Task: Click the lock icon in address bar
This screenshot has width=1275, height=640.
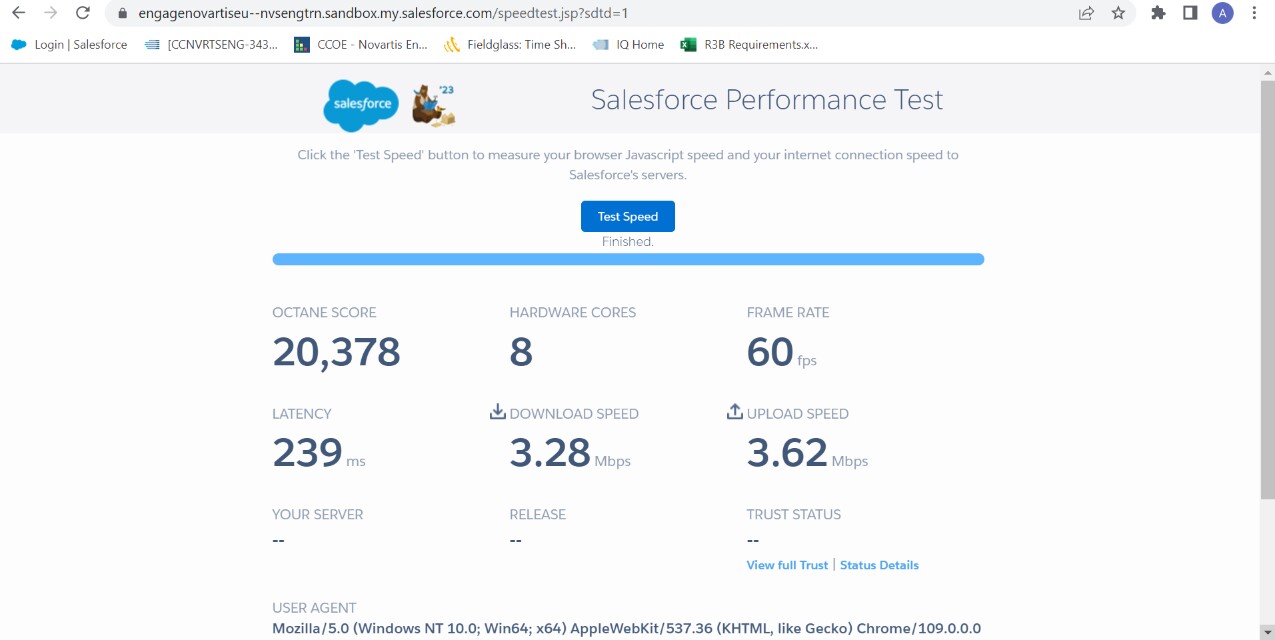Action: (123, 14)
